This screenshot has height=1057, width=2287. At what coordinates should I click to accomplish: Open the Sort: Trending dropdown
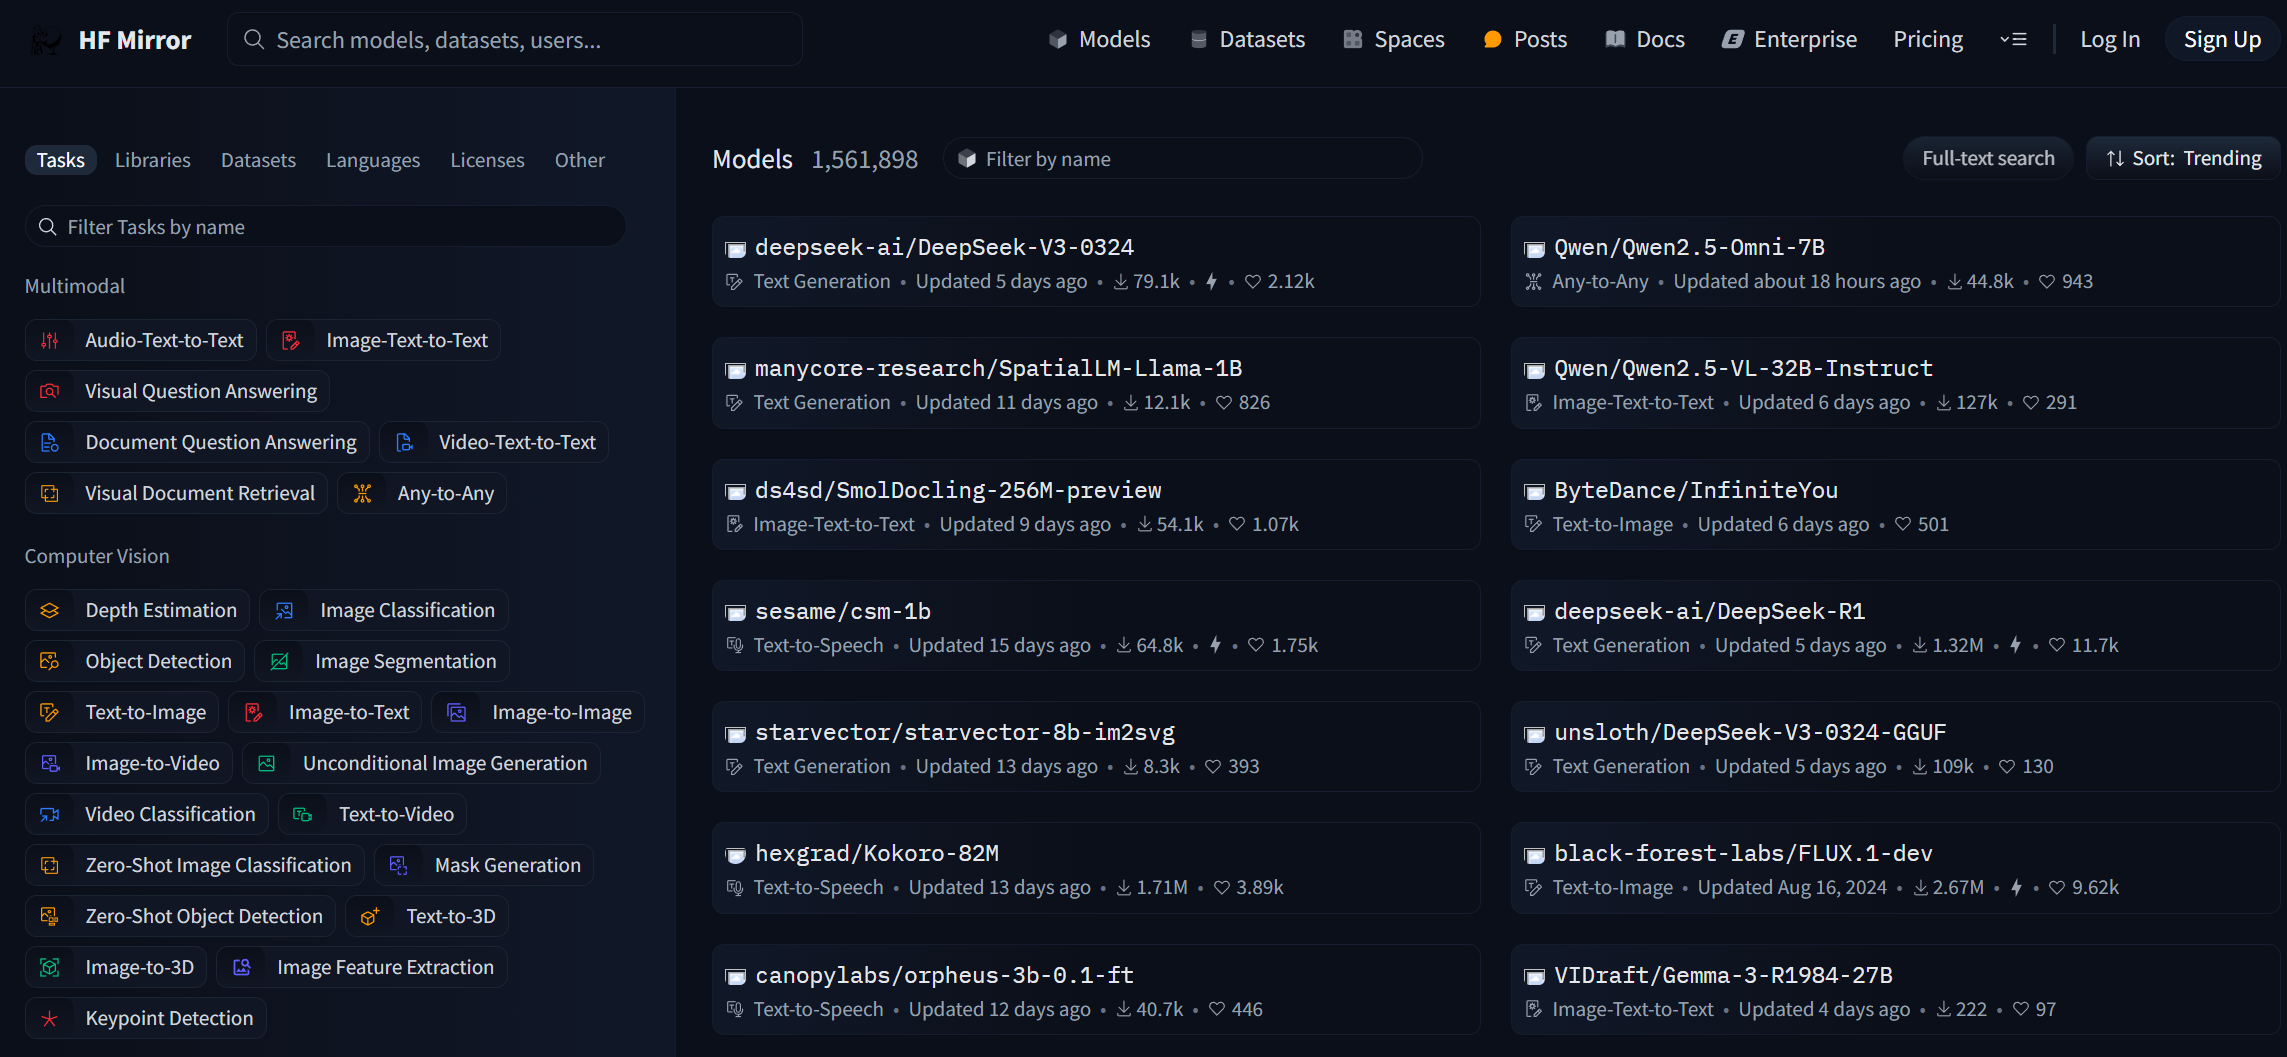[x=2183, y=159]
